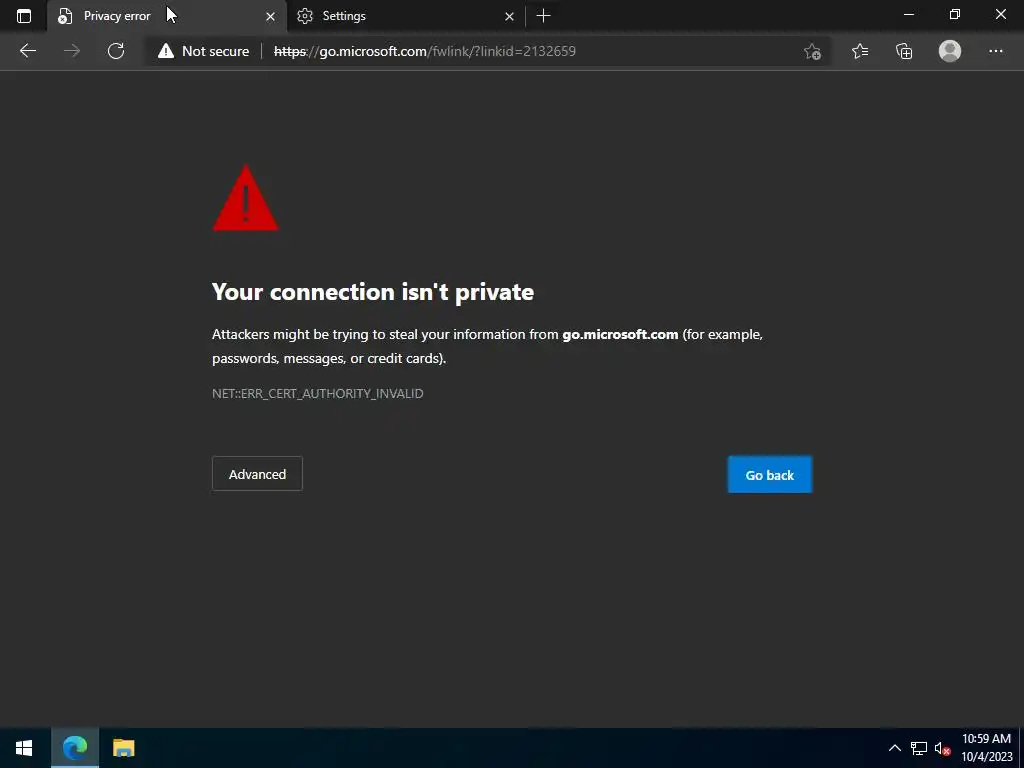Add this page to favorites star icon
Image resolution: width=1024 pixels, height=768 pixels.
[812, 51]
